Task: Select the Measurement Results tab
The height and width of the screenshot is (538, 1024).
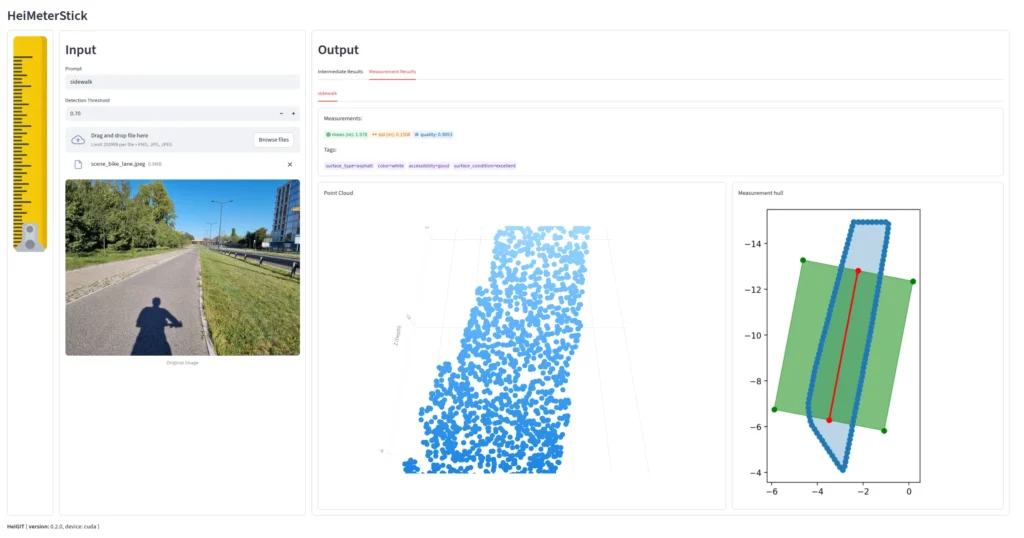Action: [x=392, y=72]
